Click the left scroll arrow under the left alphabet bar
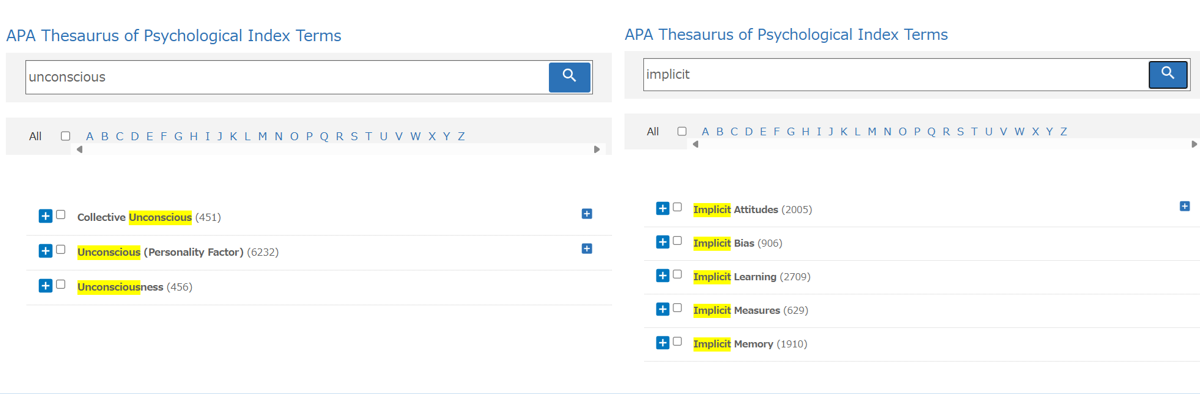The height and width of the screenshot is (394, 1200). (x=80, y=150)
